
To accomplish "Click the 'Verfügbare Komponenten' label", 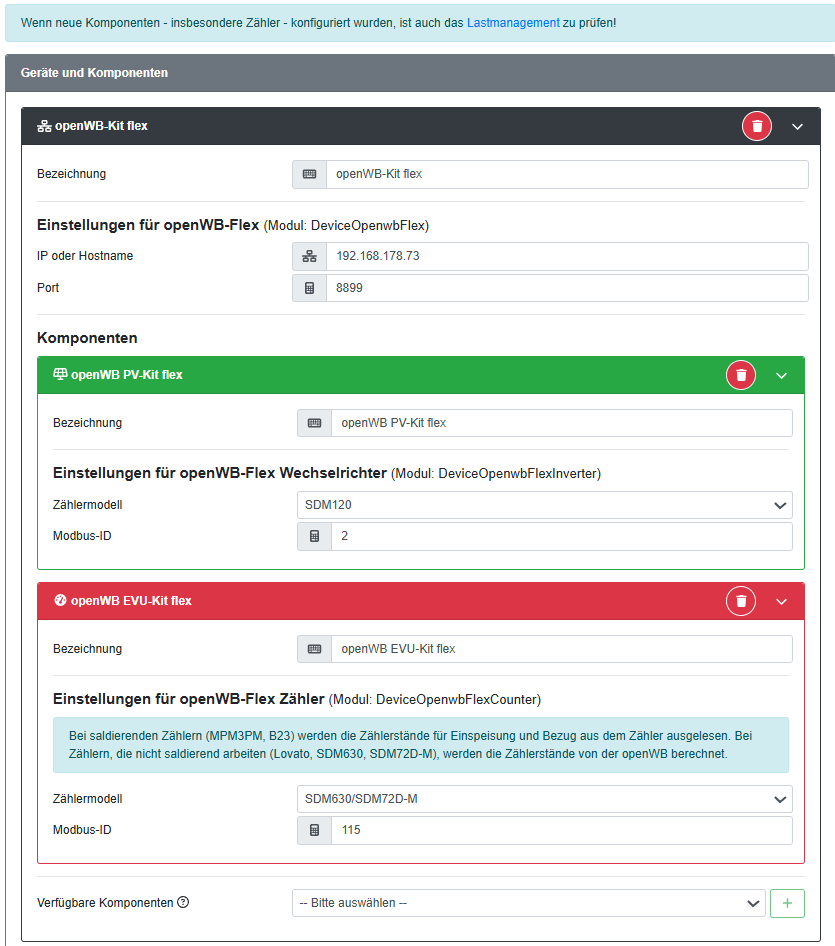I will [105, 903].
